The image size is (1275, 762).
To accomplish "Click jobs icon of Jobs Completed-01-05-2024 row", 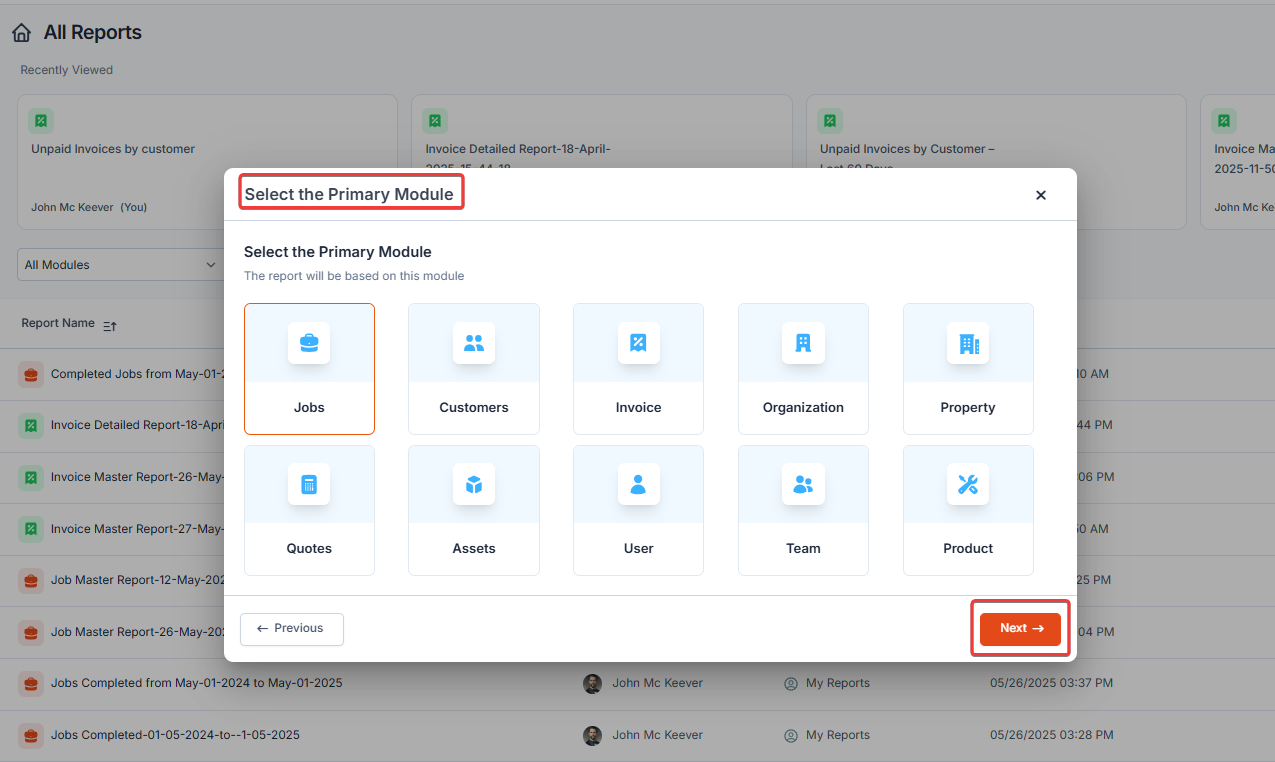I will [31, 735].
